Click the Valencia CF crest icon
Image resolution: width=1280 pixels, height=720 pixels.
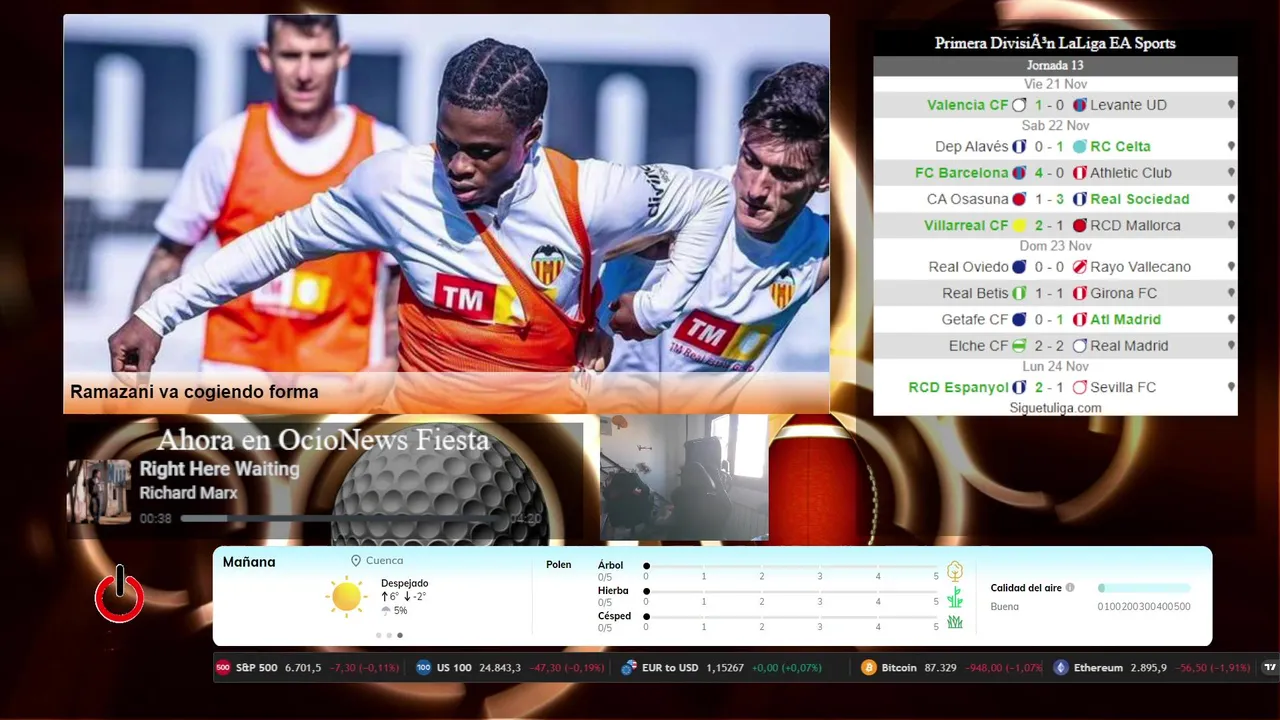[x=1019, y=105]
